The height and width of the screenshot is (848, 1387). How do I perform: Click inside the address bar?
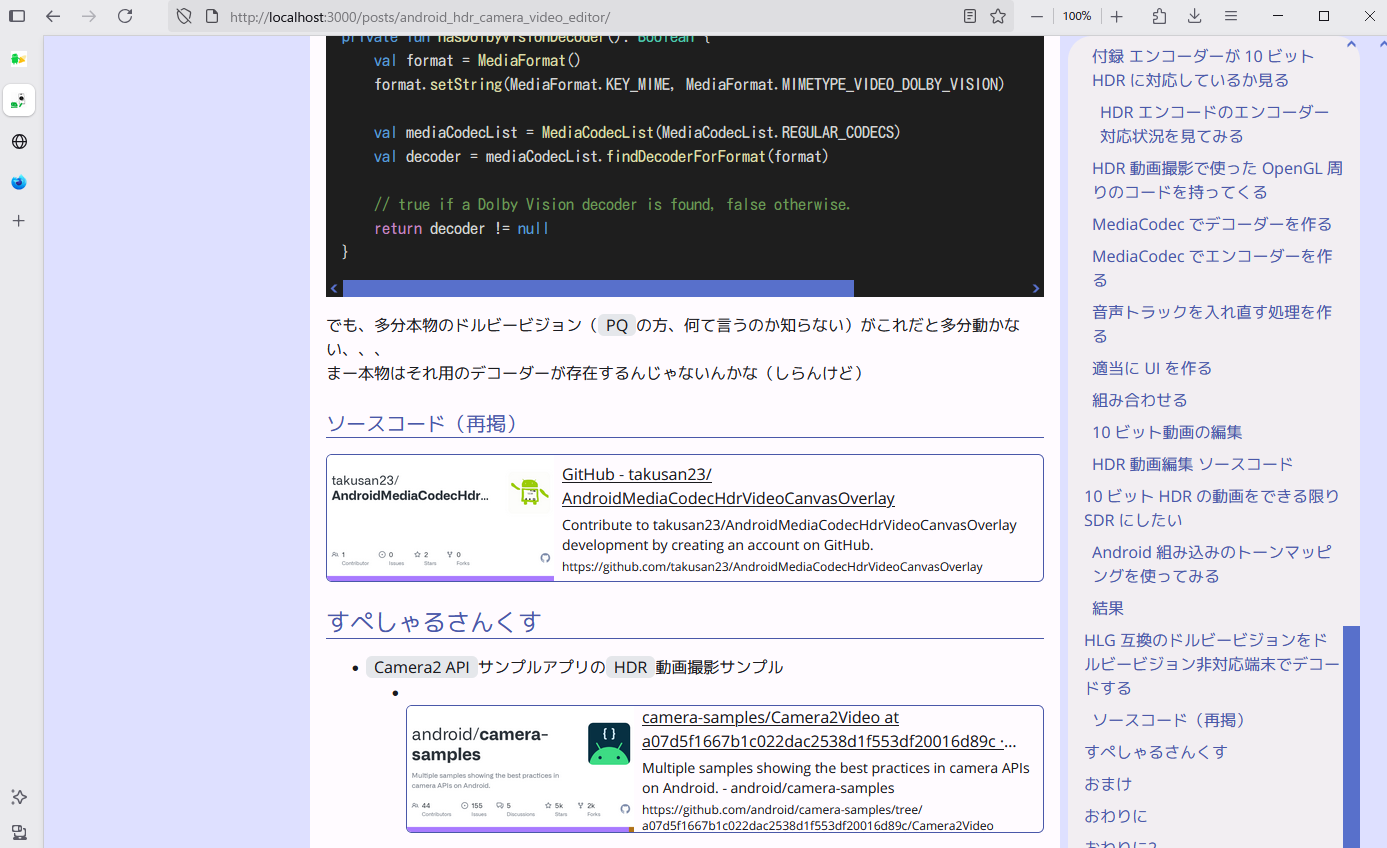(x=500, y=16)
